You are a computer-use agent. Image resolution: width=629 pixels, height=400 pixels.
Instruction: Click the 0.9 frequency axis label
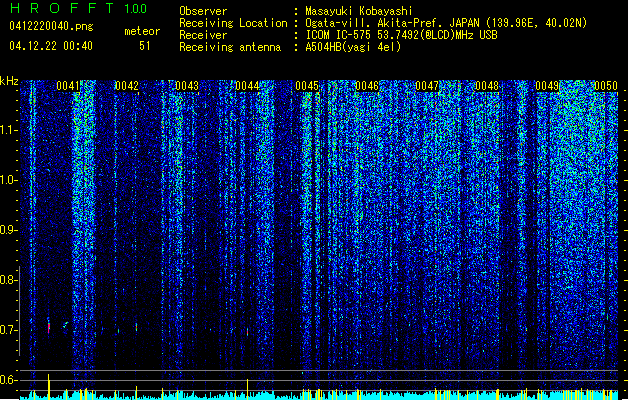[x=9, y=230]
